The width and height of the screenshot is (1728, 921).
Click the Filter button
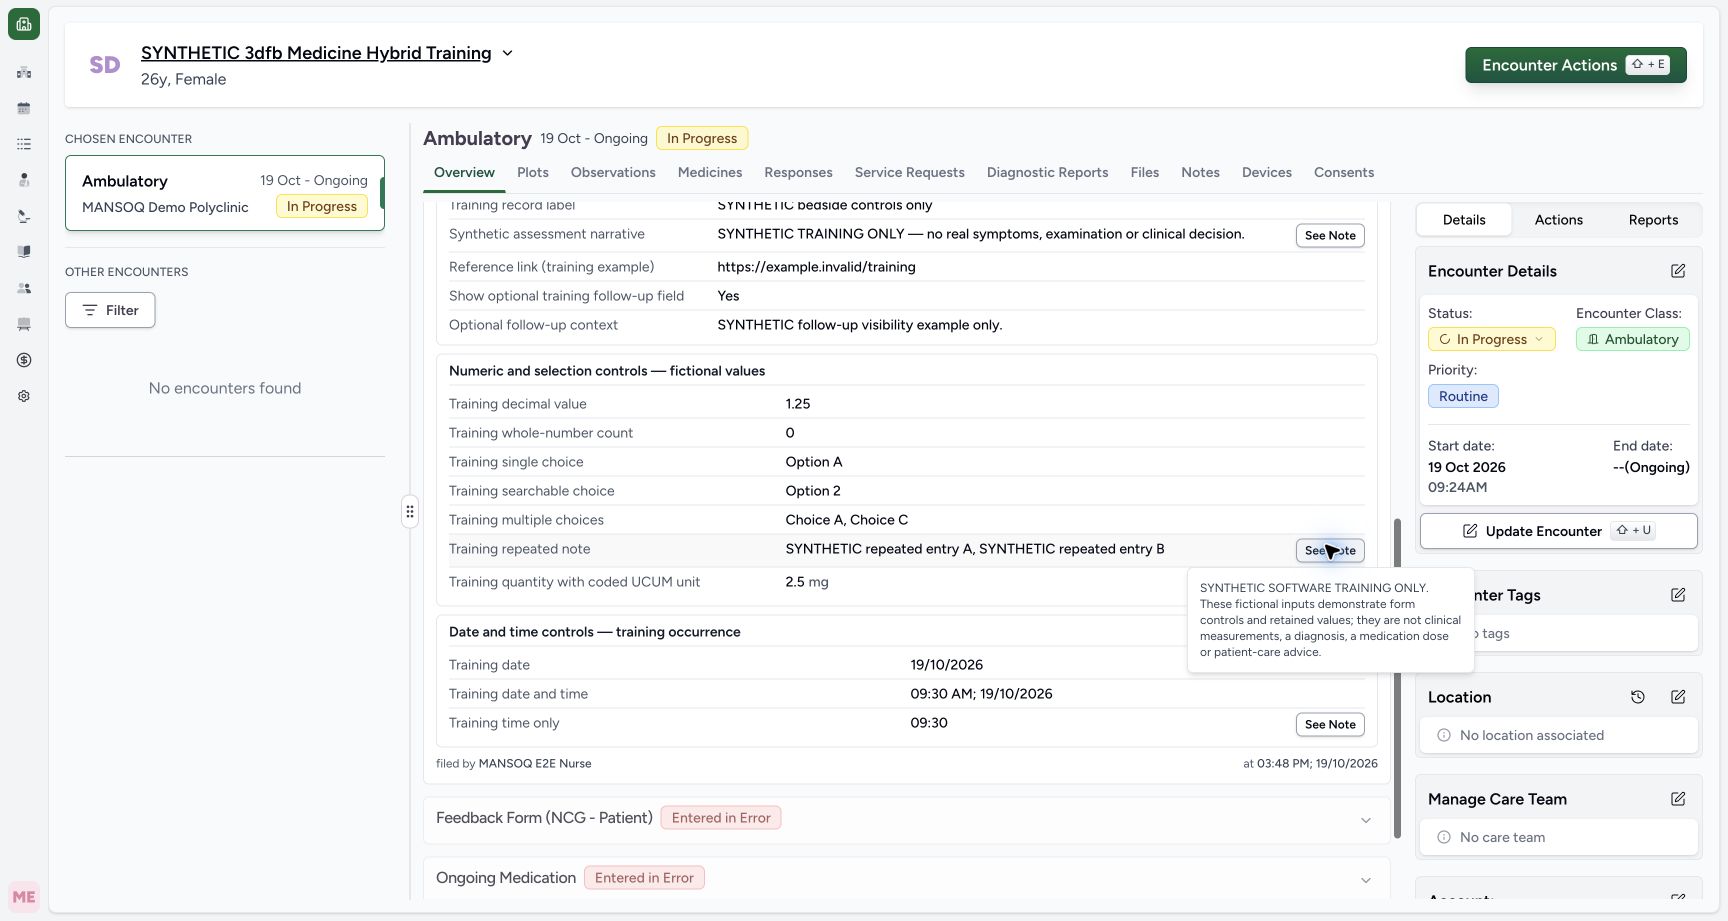pos(110,310)
